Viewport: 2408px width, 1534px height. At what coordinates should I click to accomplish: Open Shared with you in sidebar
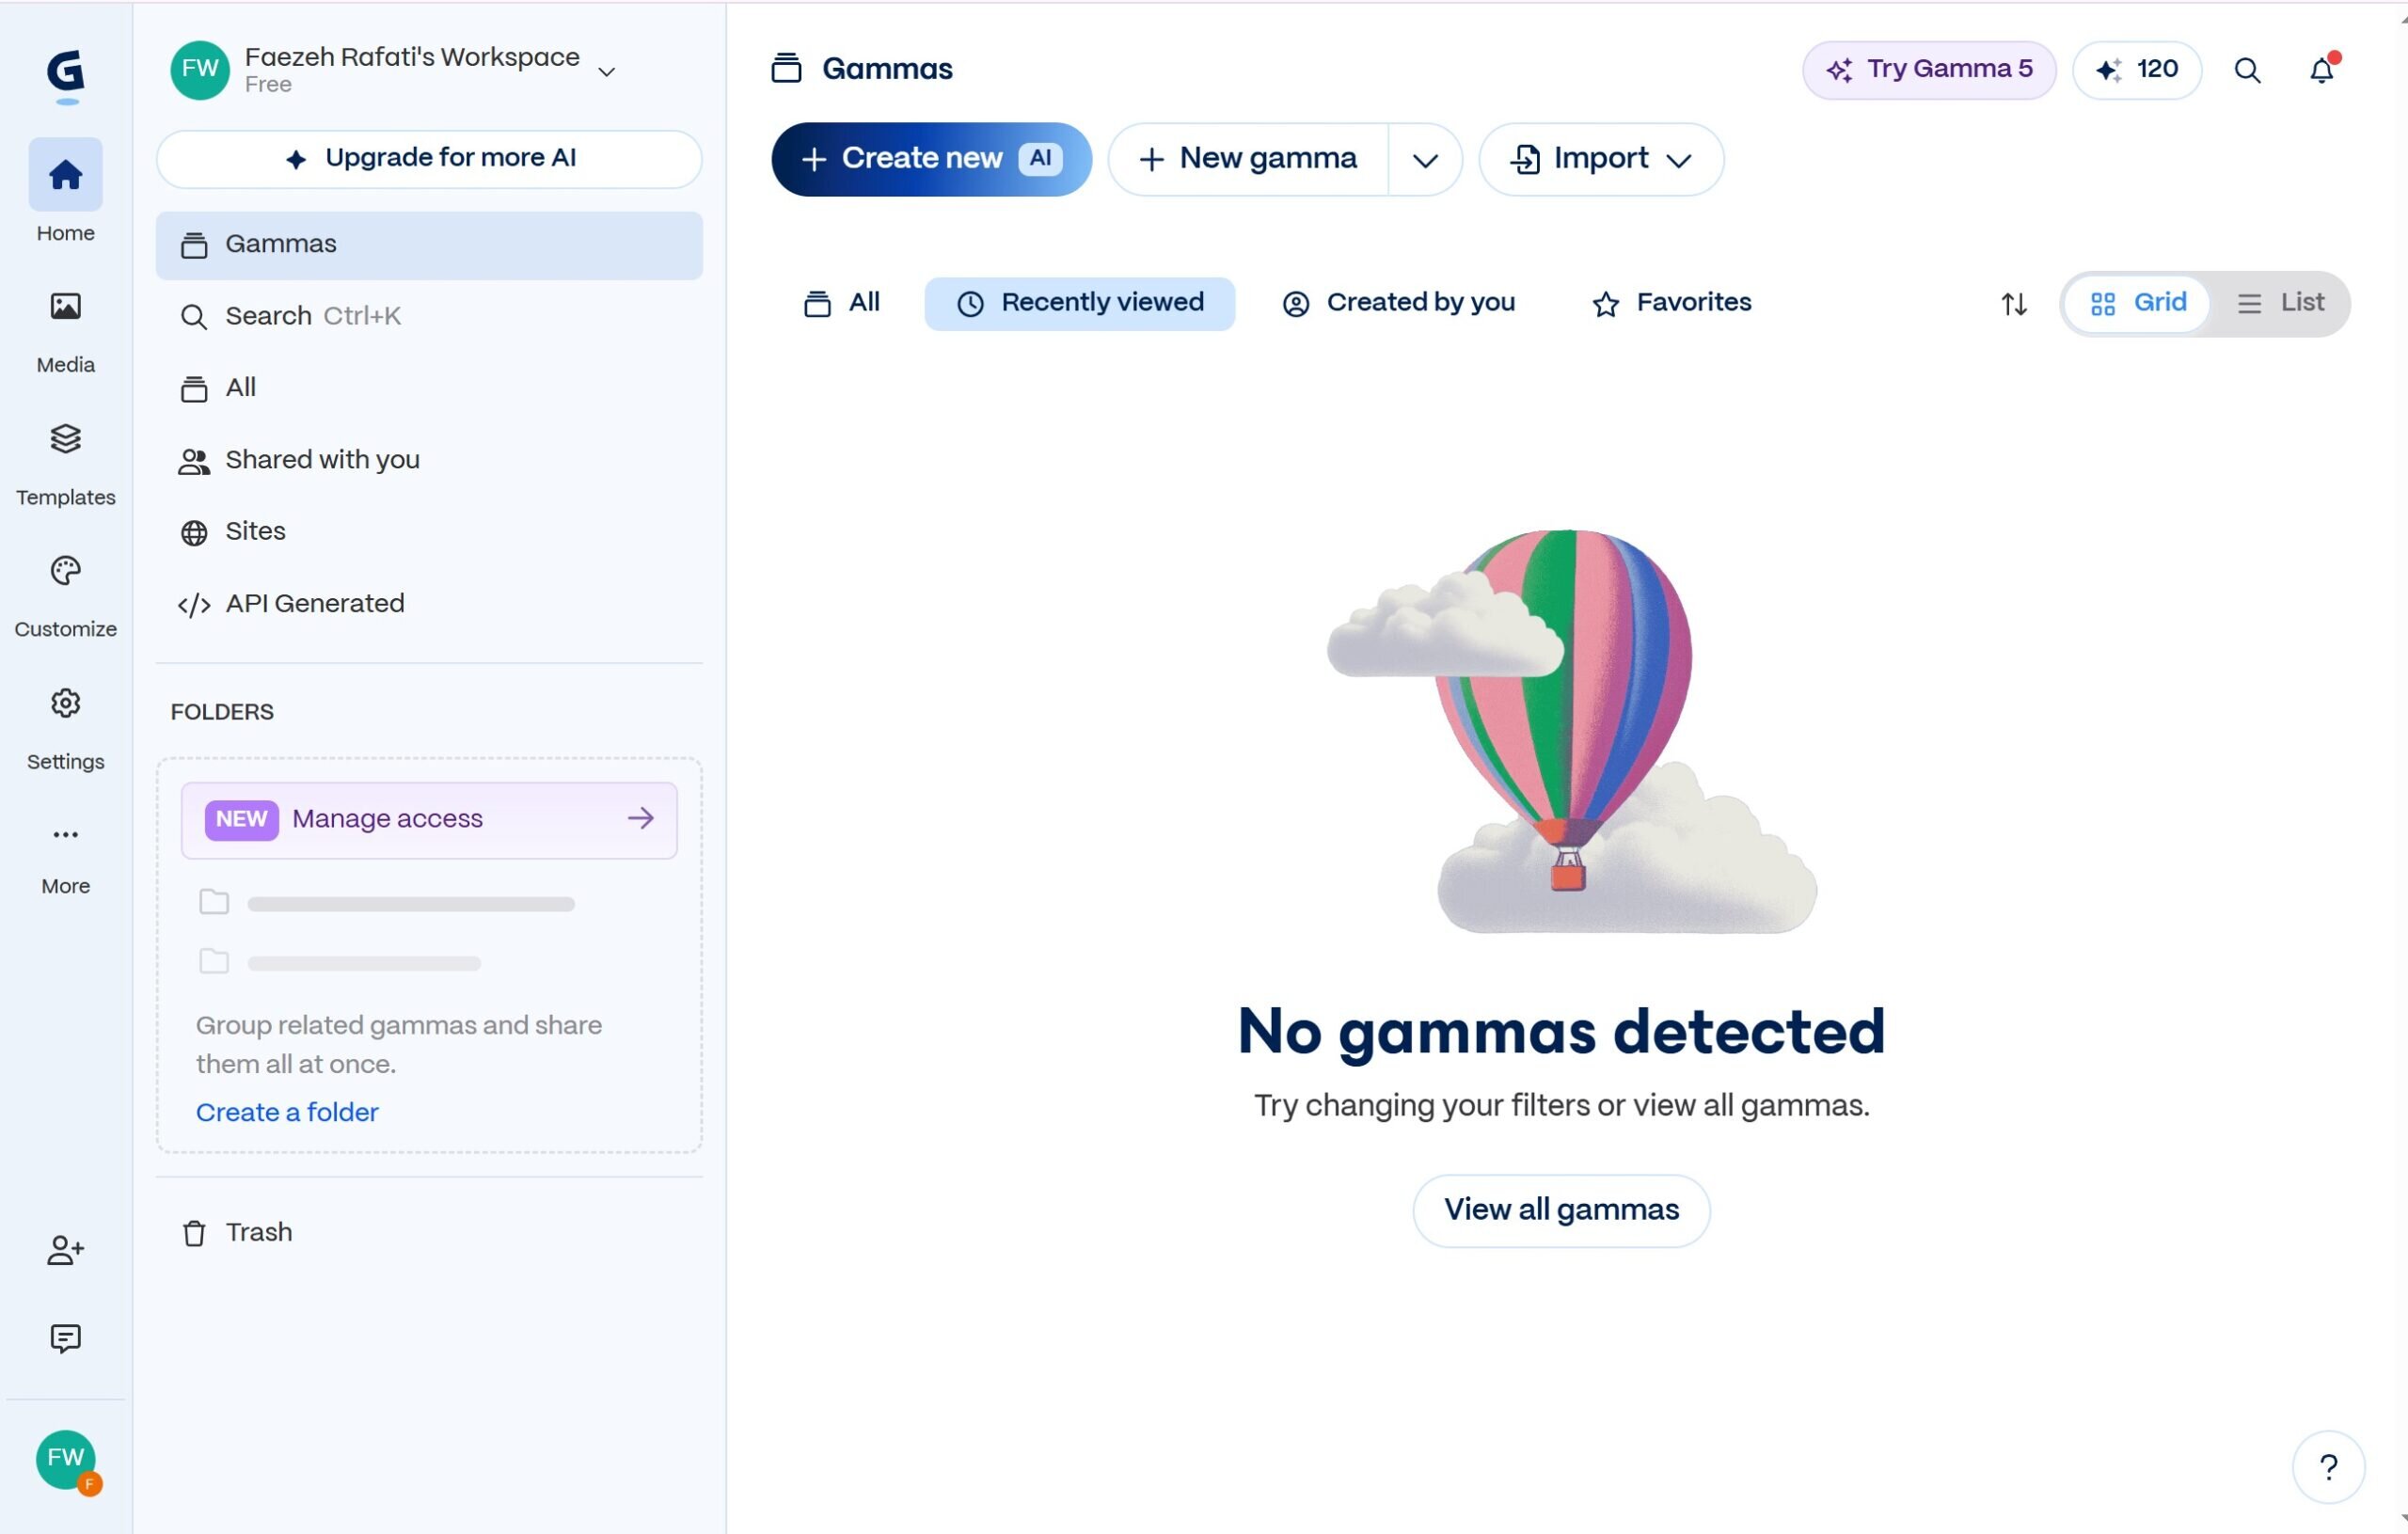click(428, 460)
